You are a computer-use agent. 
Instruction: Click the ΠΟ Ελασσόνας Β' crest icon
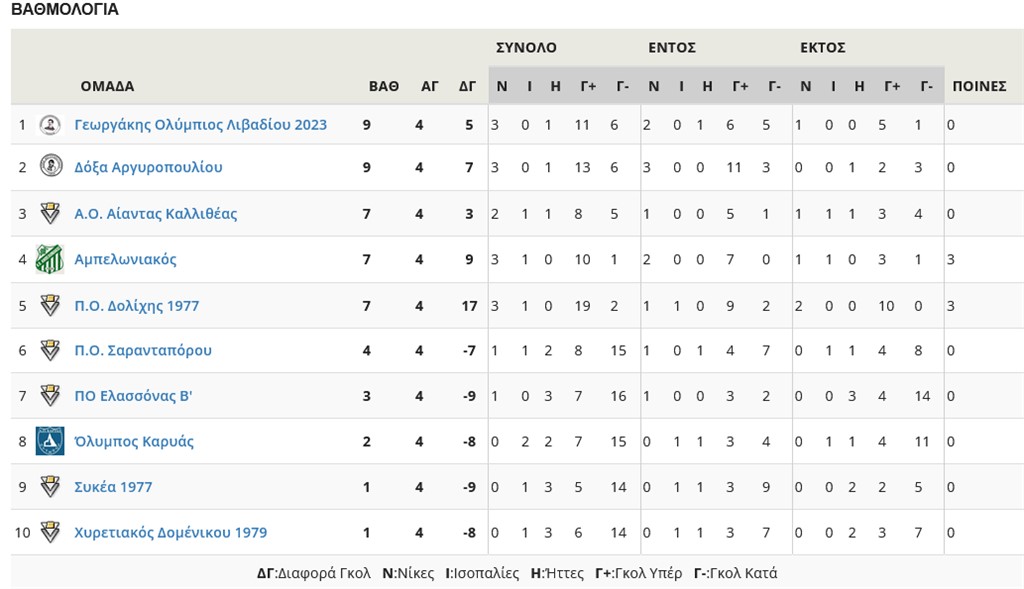pos(49,396)
